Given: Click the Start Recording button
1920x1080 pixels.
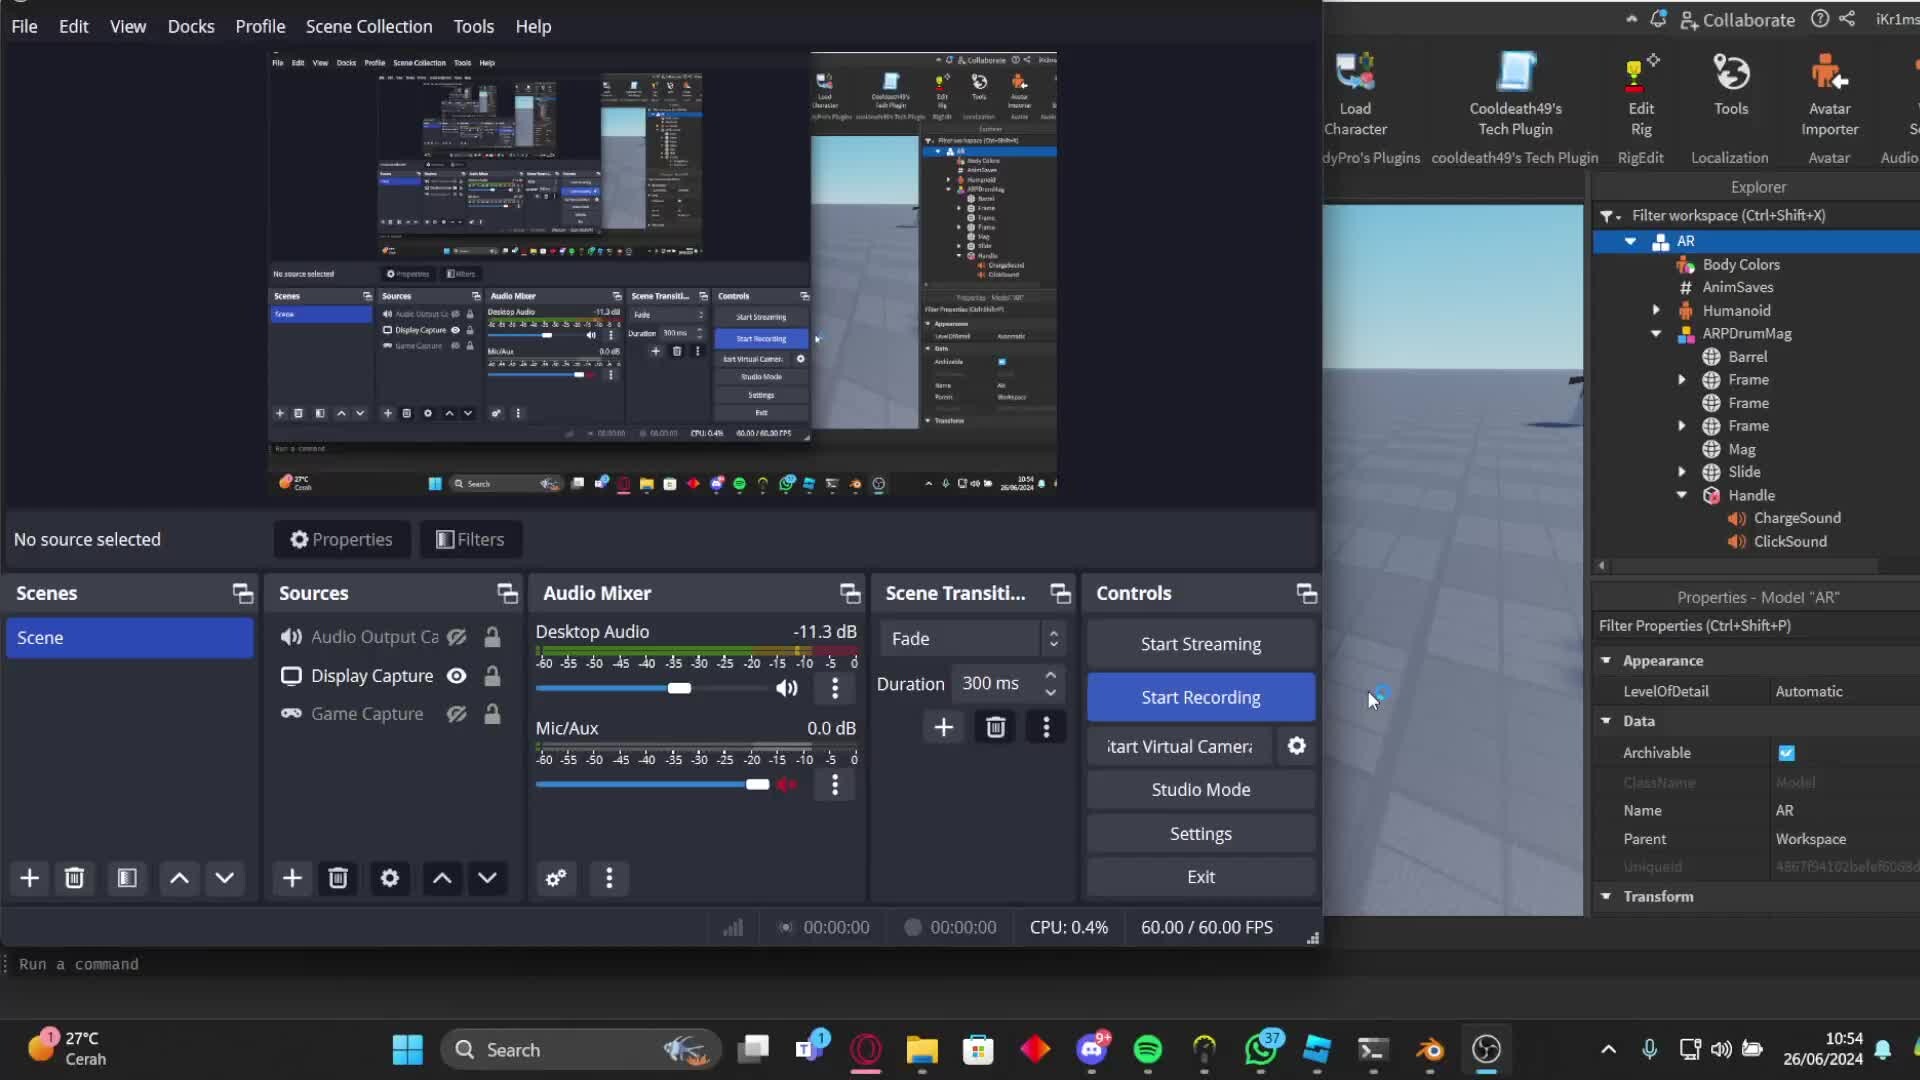Looking at the screenshot, I should [1200, 697].
